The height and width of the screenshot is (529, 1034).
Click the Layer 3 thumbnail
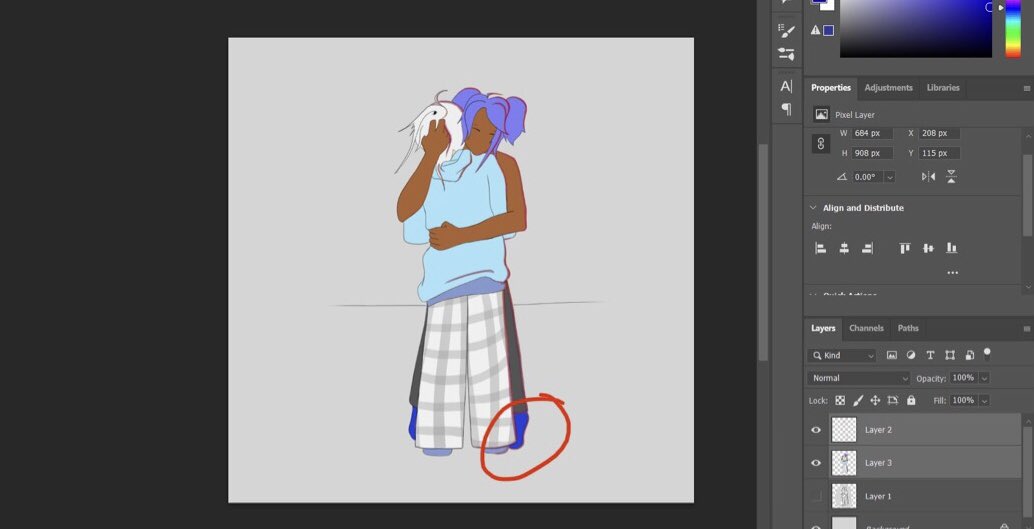coord(844,463)
